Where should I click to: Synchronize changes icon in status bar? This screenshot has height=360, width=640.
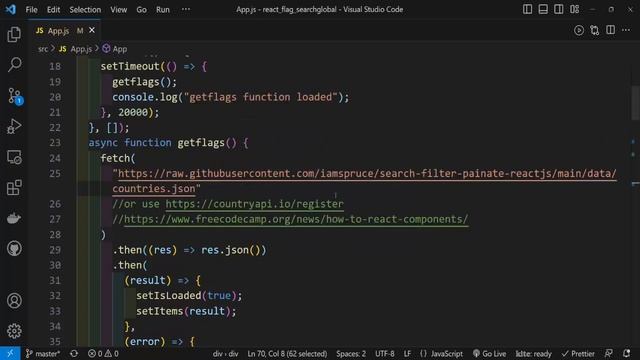74,353
